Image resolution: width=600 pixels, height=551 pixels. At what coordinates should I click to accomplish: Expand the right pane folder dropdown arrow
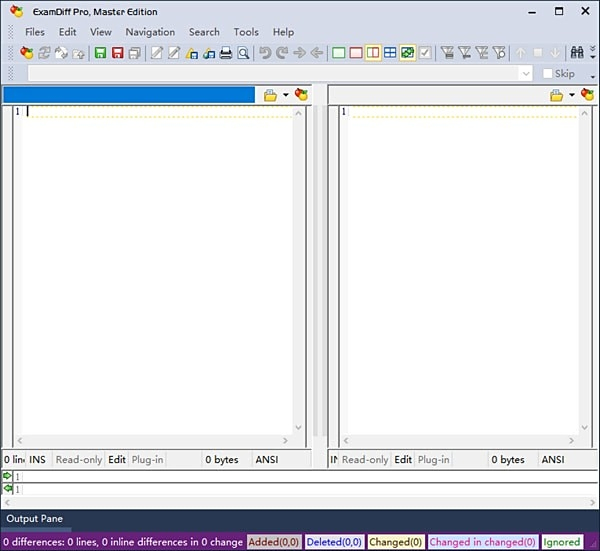(572, 95)
